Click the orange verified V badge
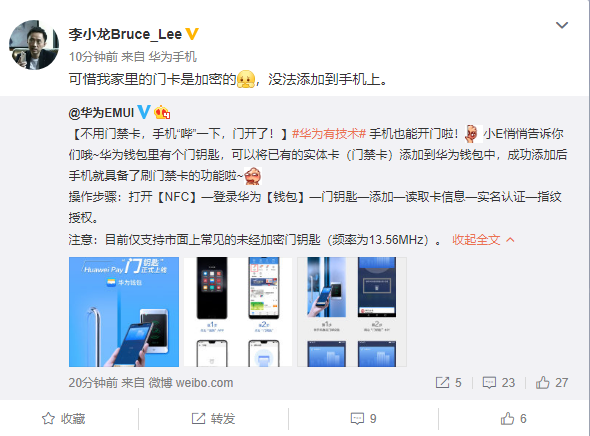This screenshot has width=590, height=436. coord(192,34)
